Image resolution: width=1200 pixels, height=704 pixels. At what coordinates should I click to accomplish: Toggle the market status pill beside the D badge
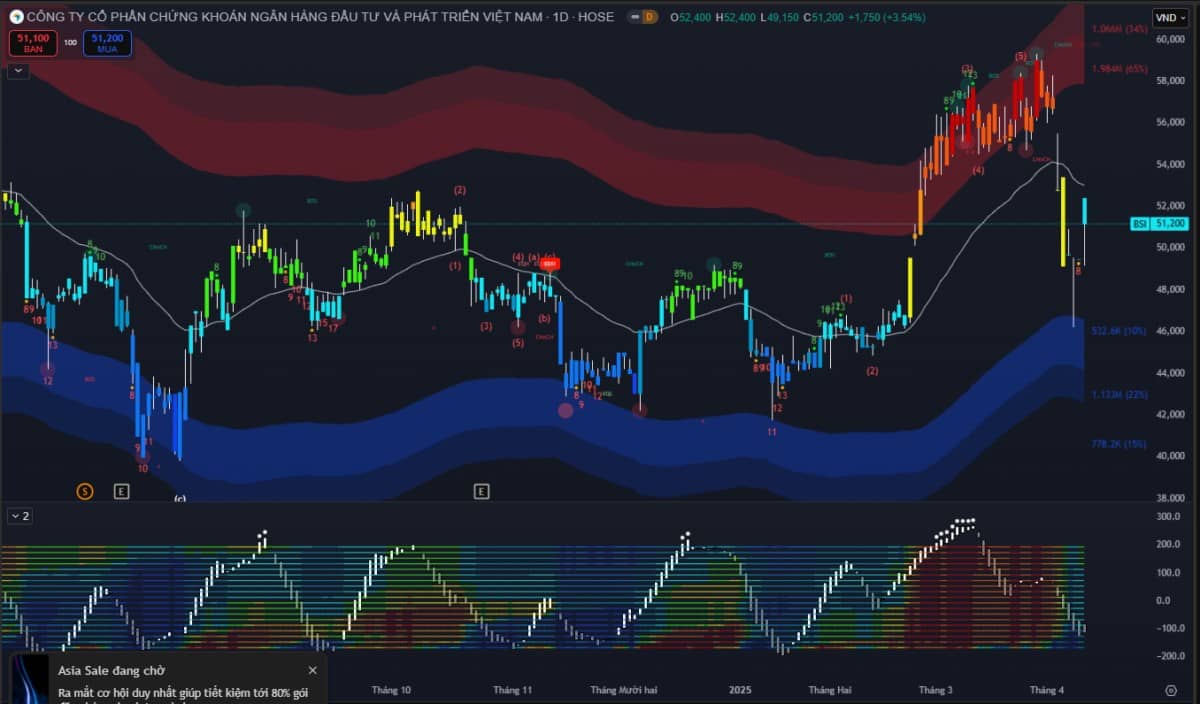[634, 17]
